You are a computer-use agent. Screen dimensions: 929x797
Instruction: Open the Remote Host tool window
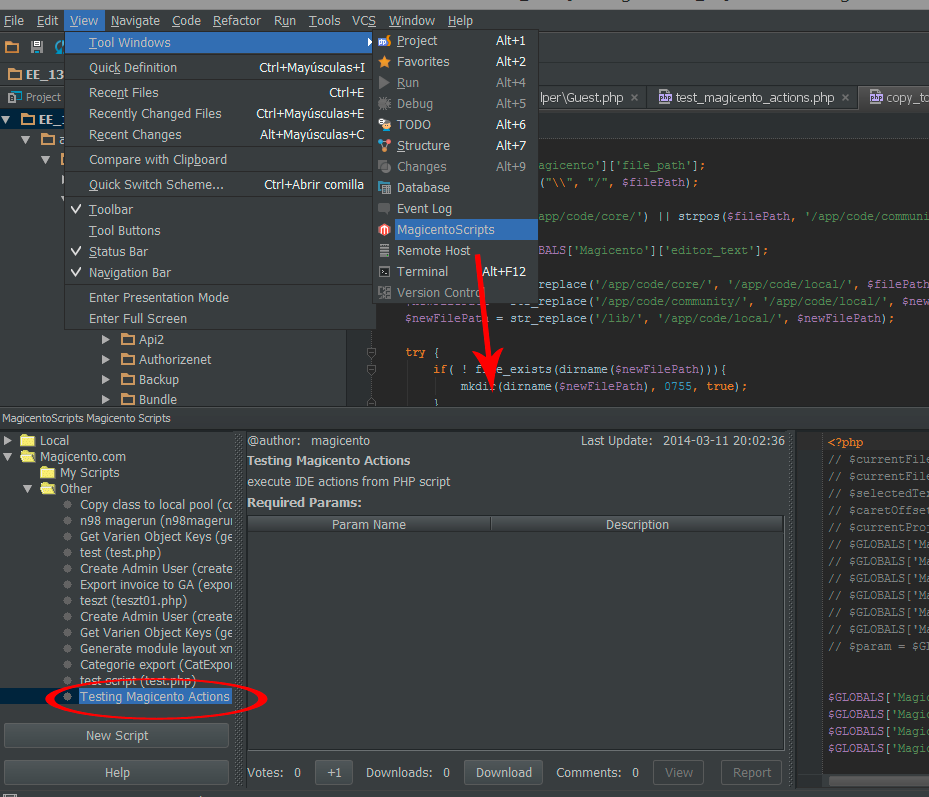pyautogui.click(x=455, y=251)
